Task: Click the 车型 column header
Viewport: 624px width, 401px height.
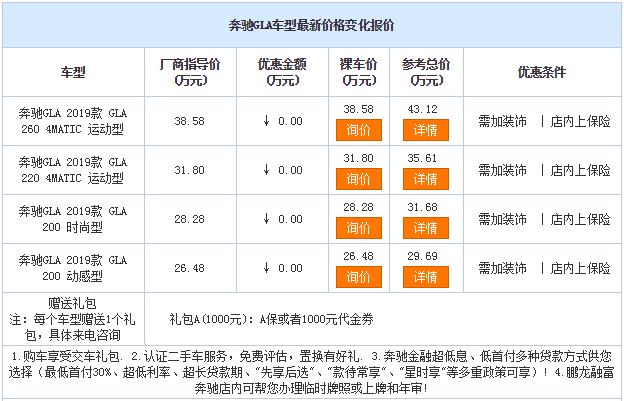Action: point(73,72)
